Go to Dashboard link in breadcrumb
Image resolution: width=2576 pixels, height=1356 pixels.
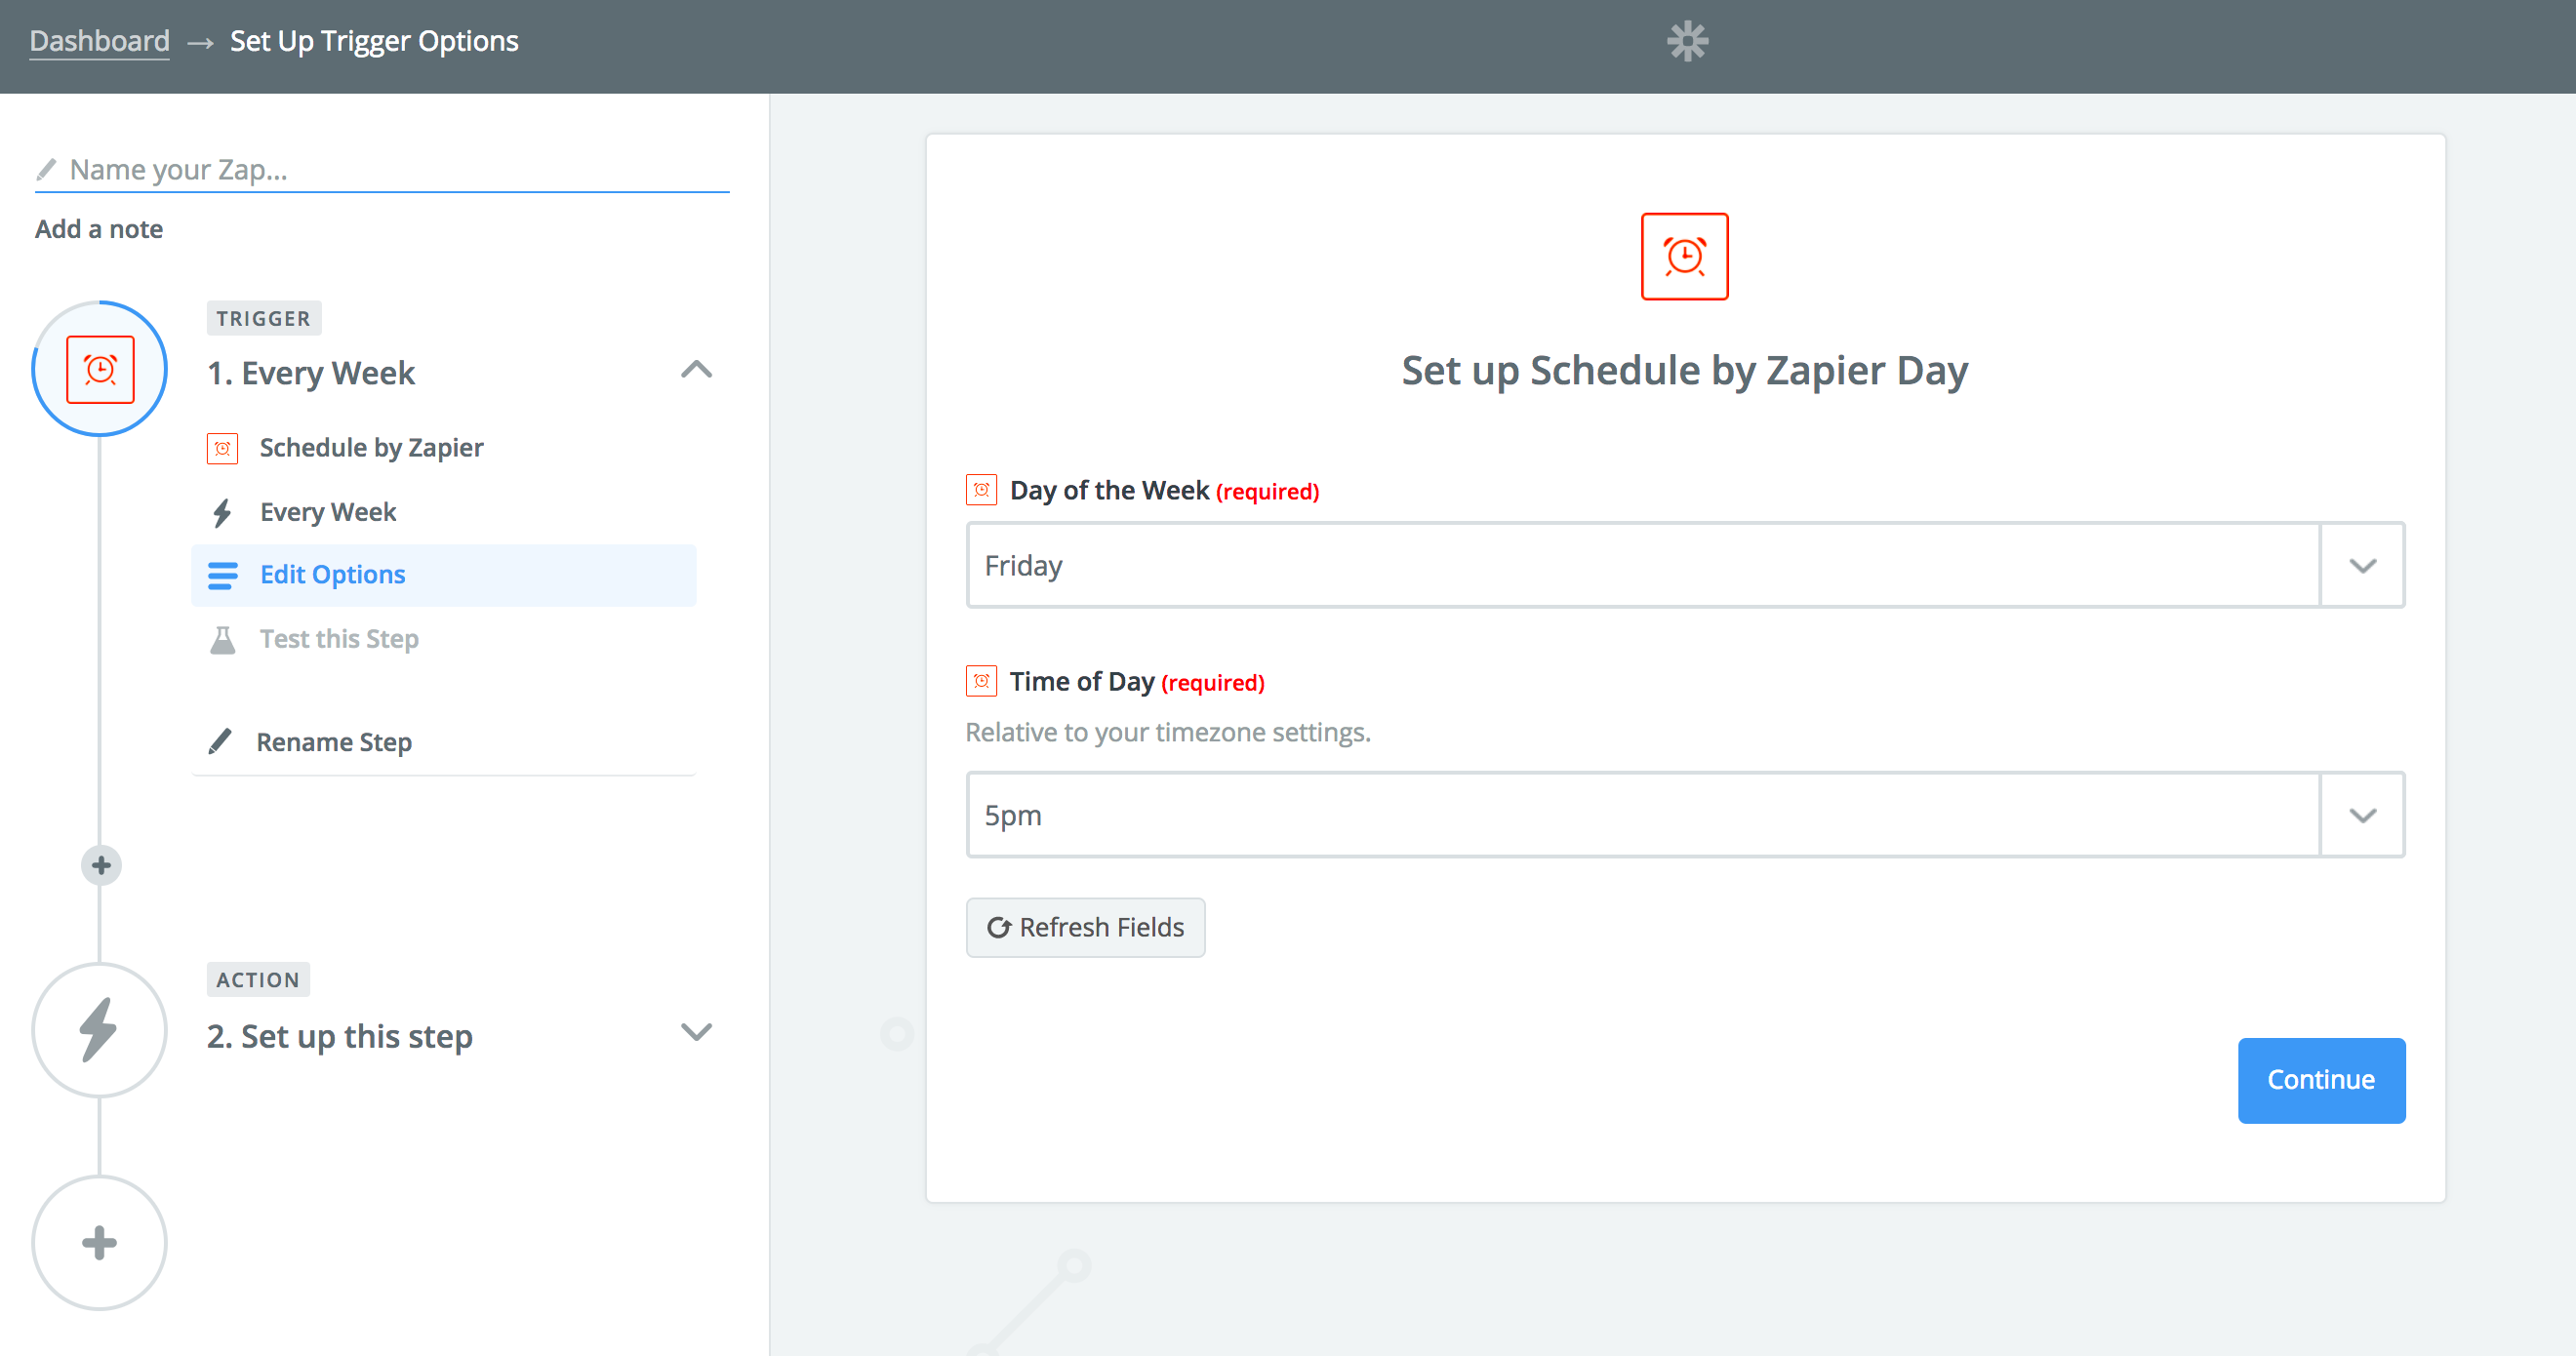(99, 41)
